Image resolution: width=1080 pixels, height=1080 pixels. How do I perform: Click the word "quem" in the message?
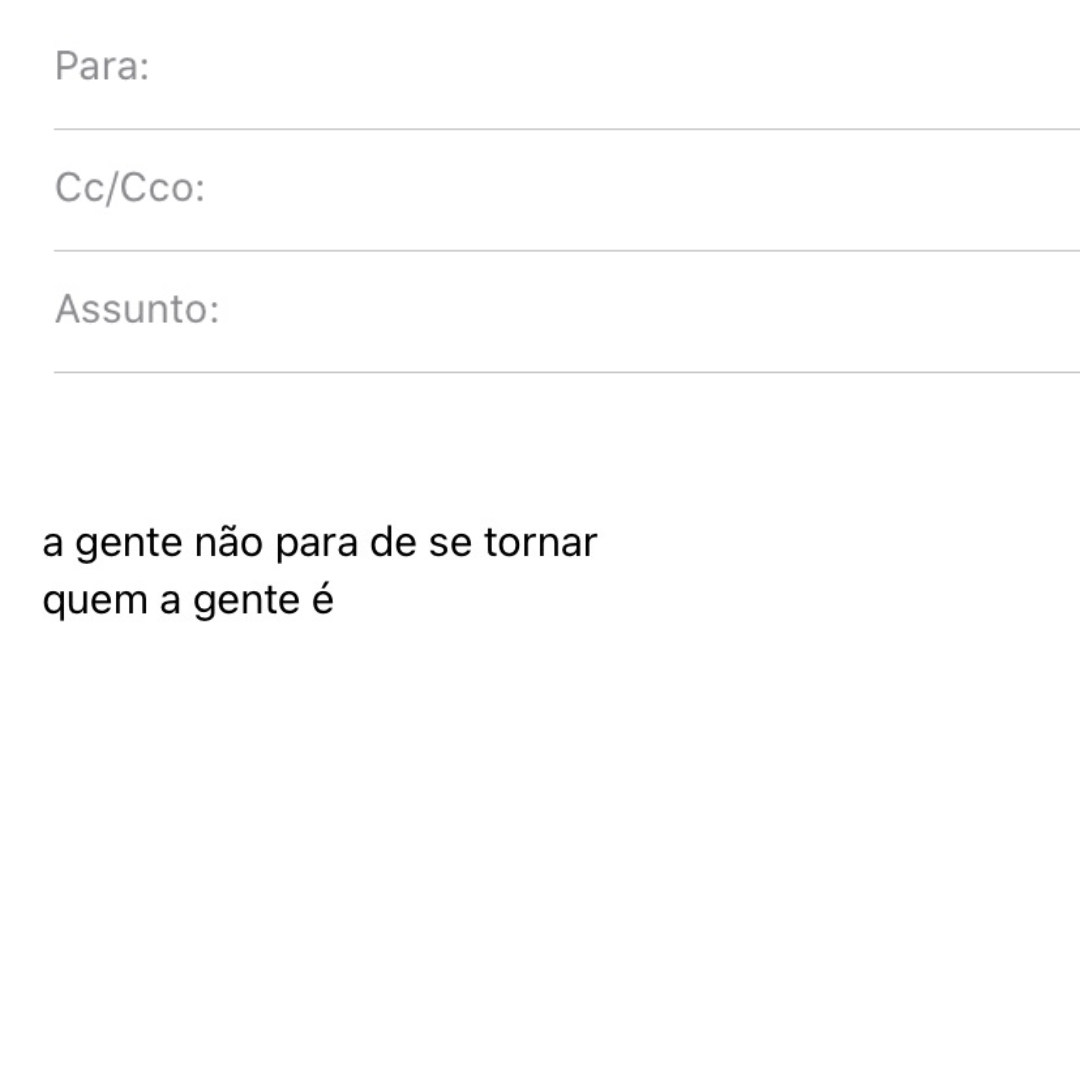pos(92,602)
